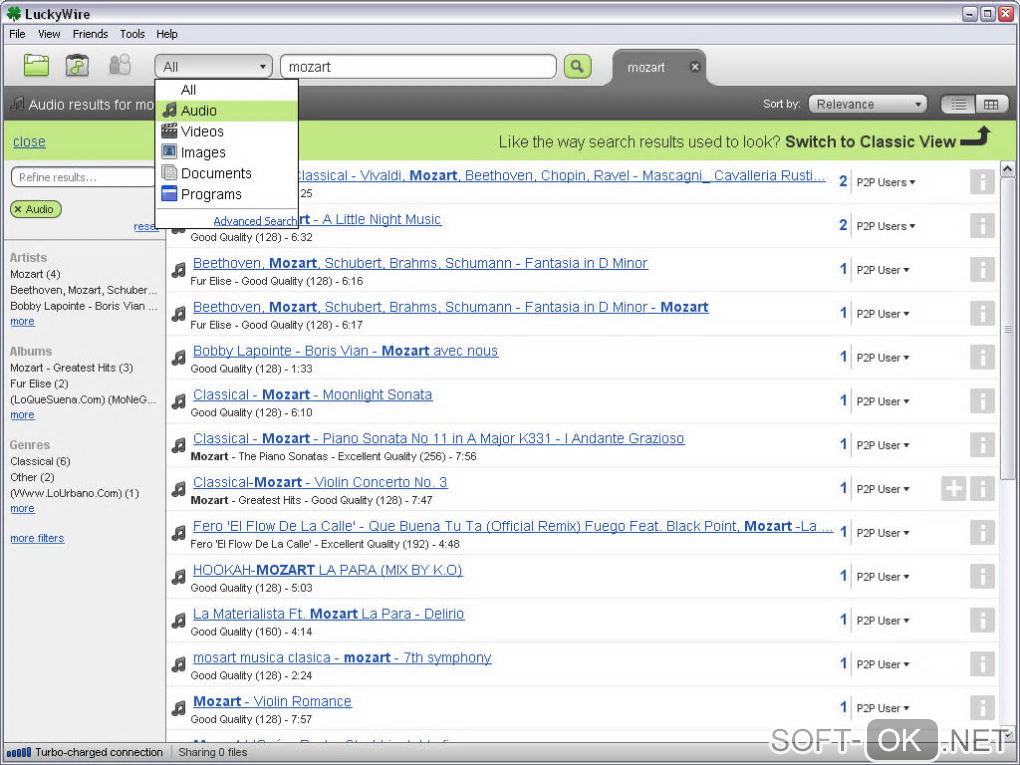Expand P2P Users dropdown for Vivaldi result

(x=885, y=182)
